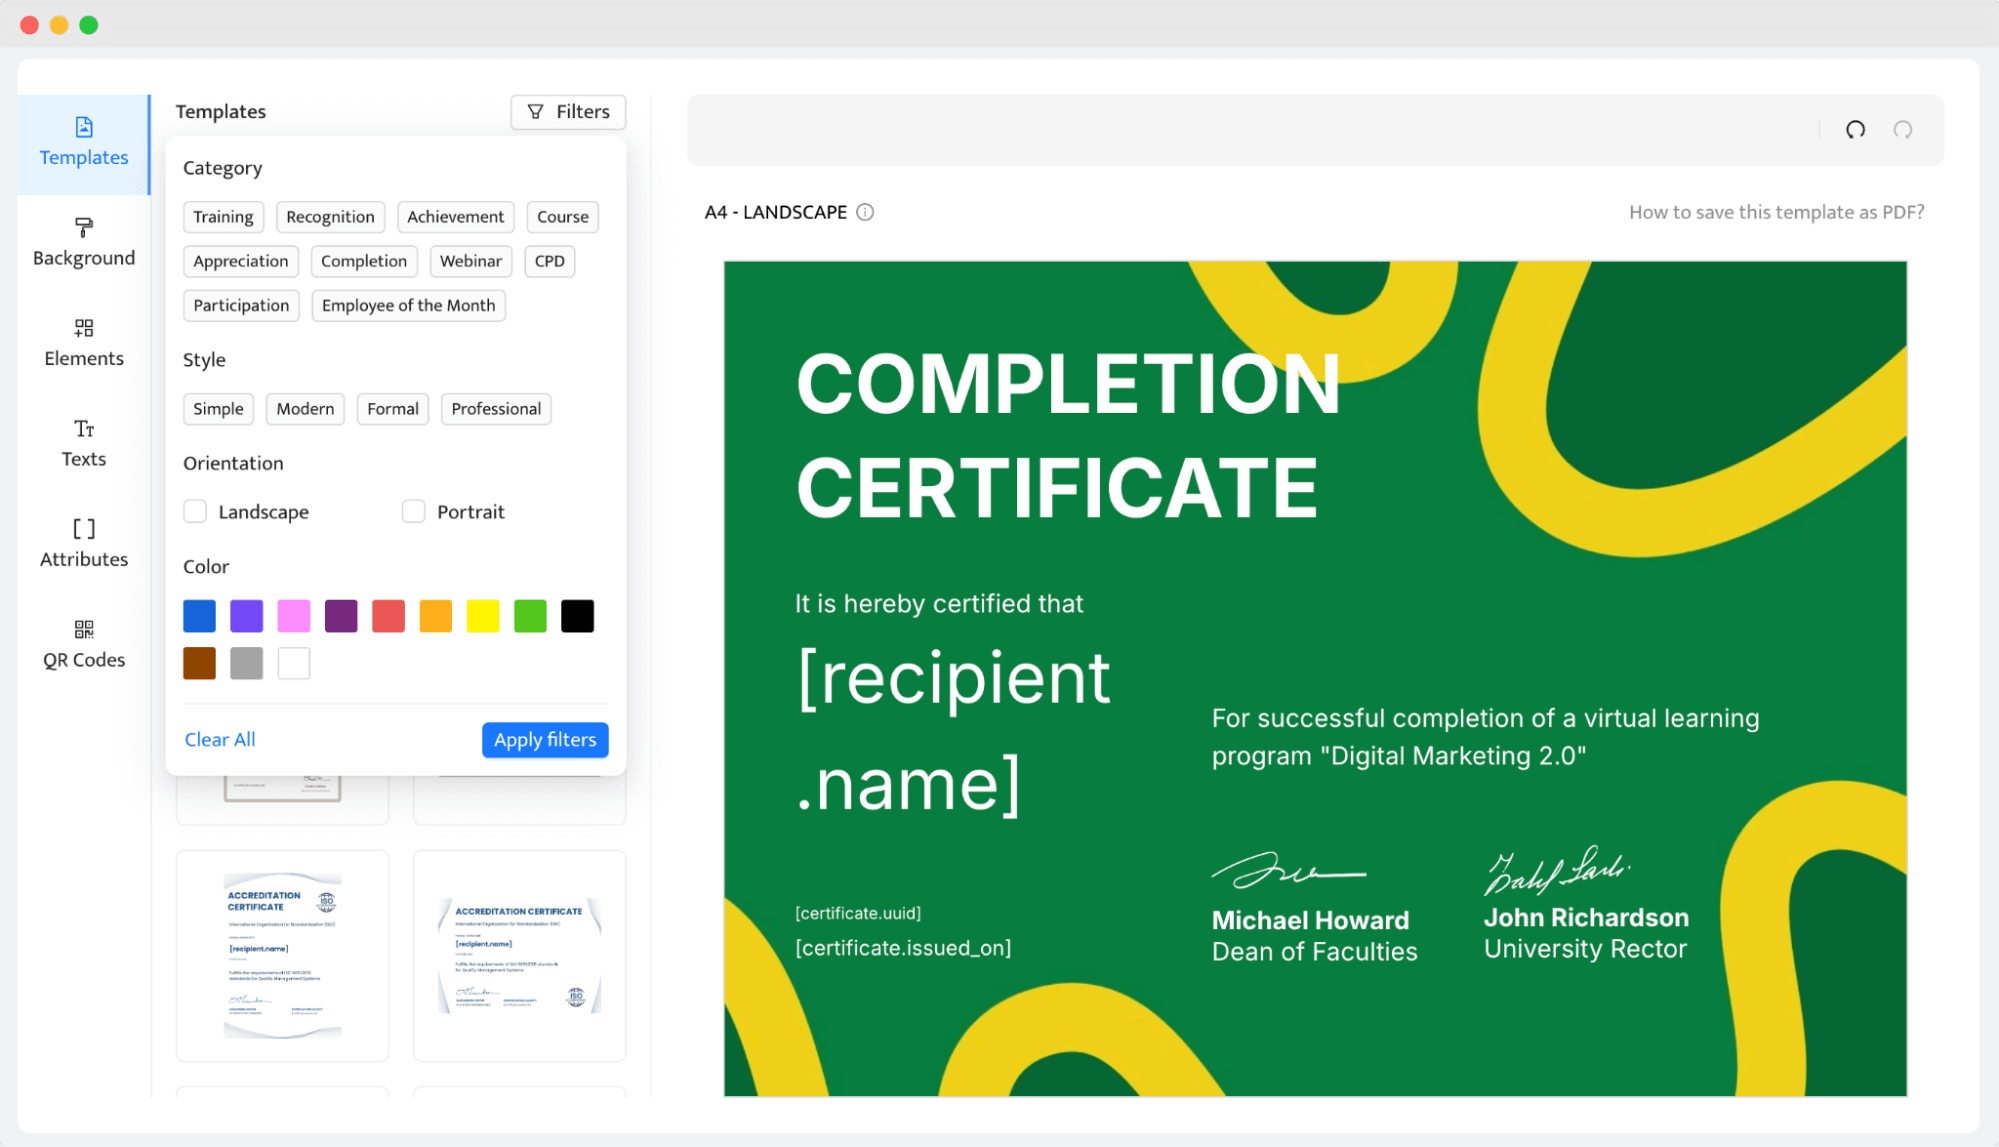Click the [certificate.uuid] placeholder
1999x1147 pixels.
858,913
